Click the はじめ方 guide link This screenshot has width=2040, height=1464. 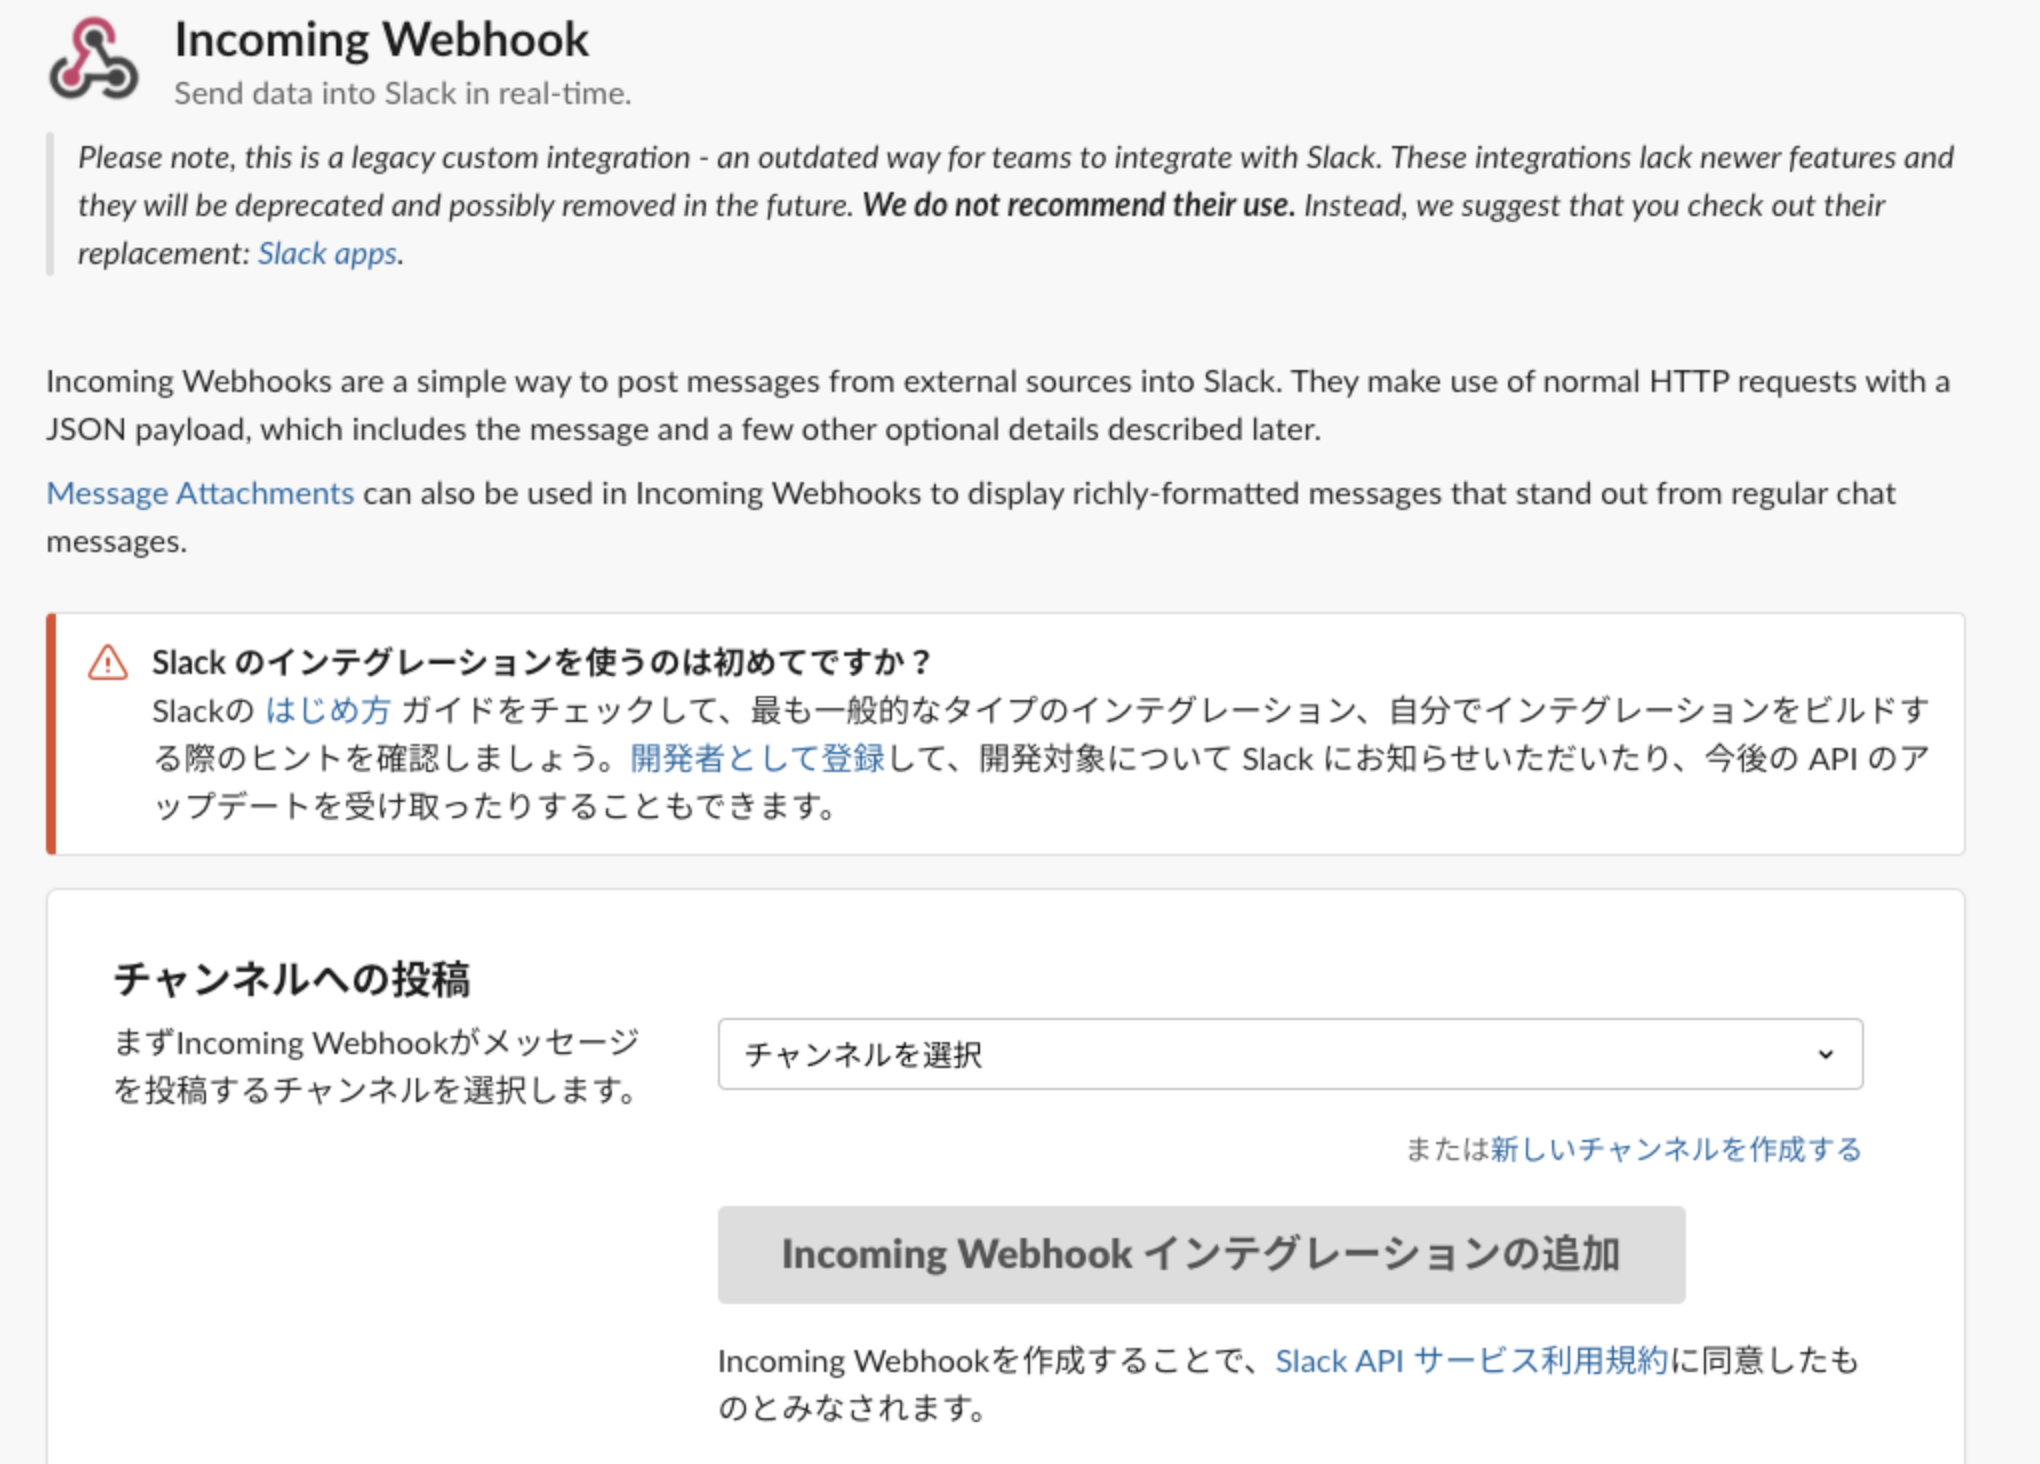(325, 711)
